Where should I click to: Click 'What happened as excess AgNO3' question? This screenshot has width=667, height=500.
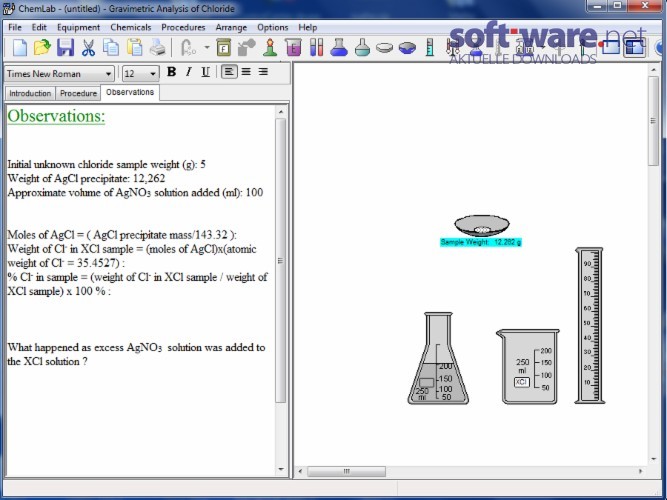(136, 354)
